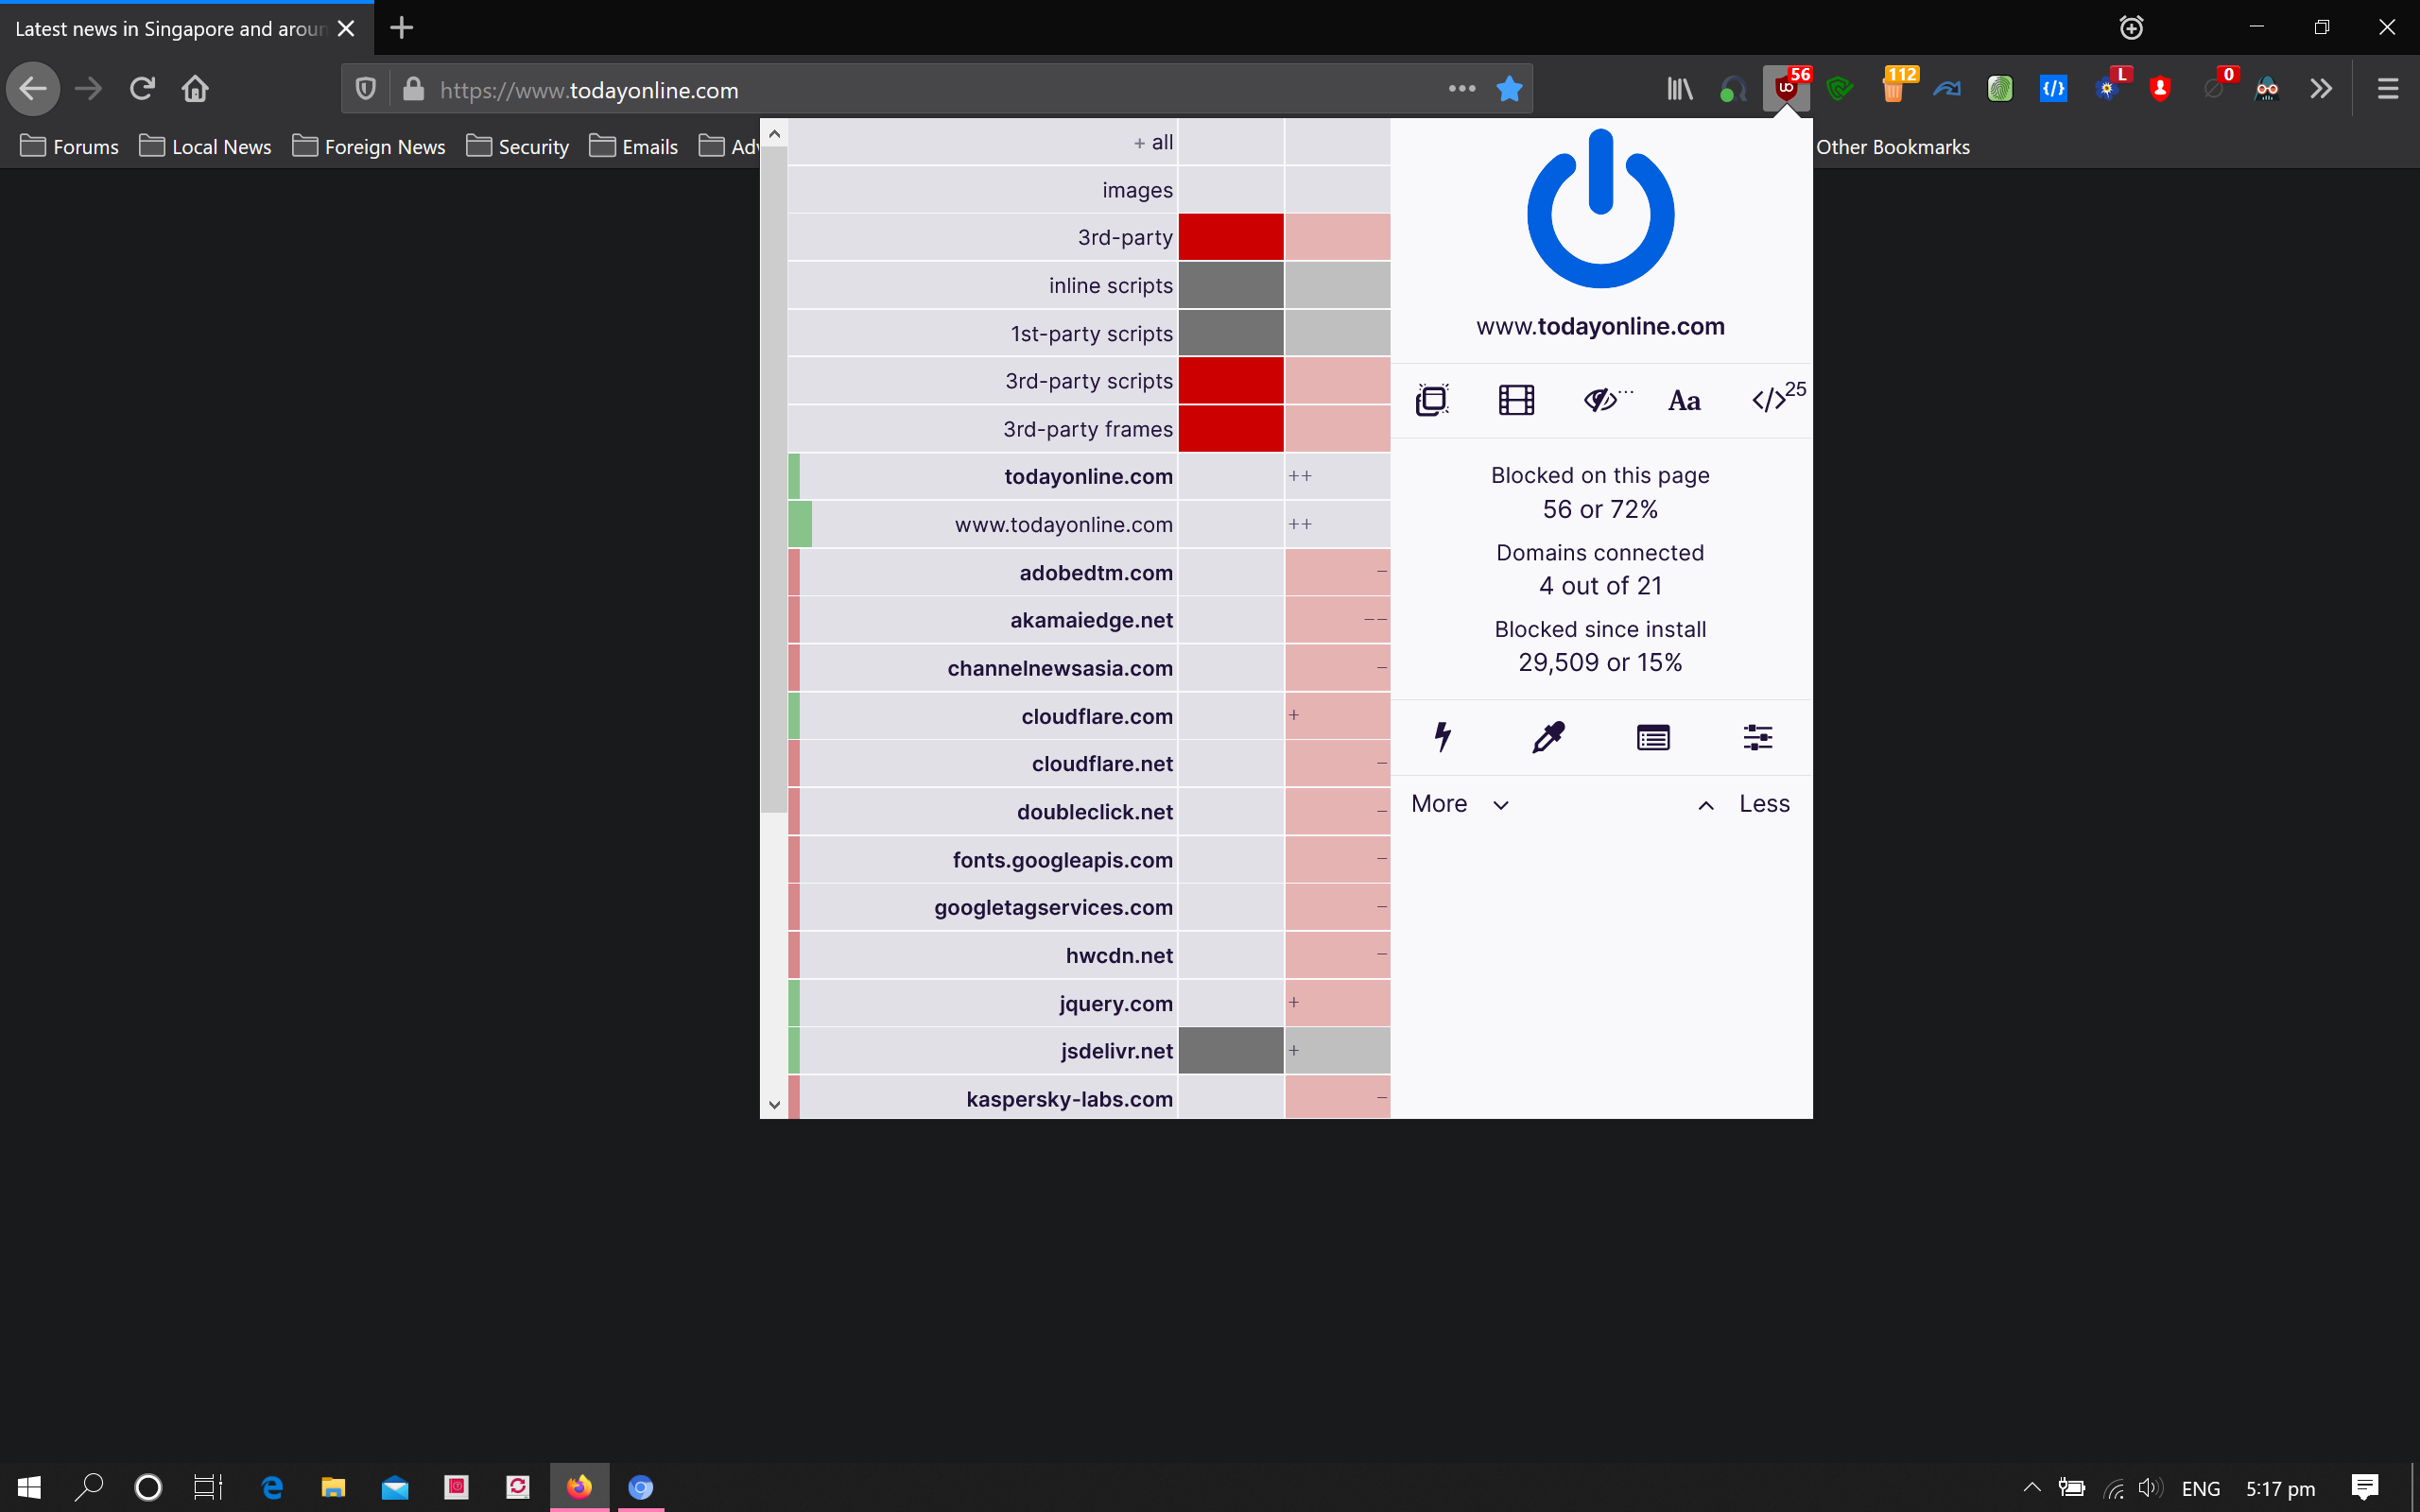
Task: Open the Security bookmarks folder
Action: pyautogui.click(x=518, y=147)
